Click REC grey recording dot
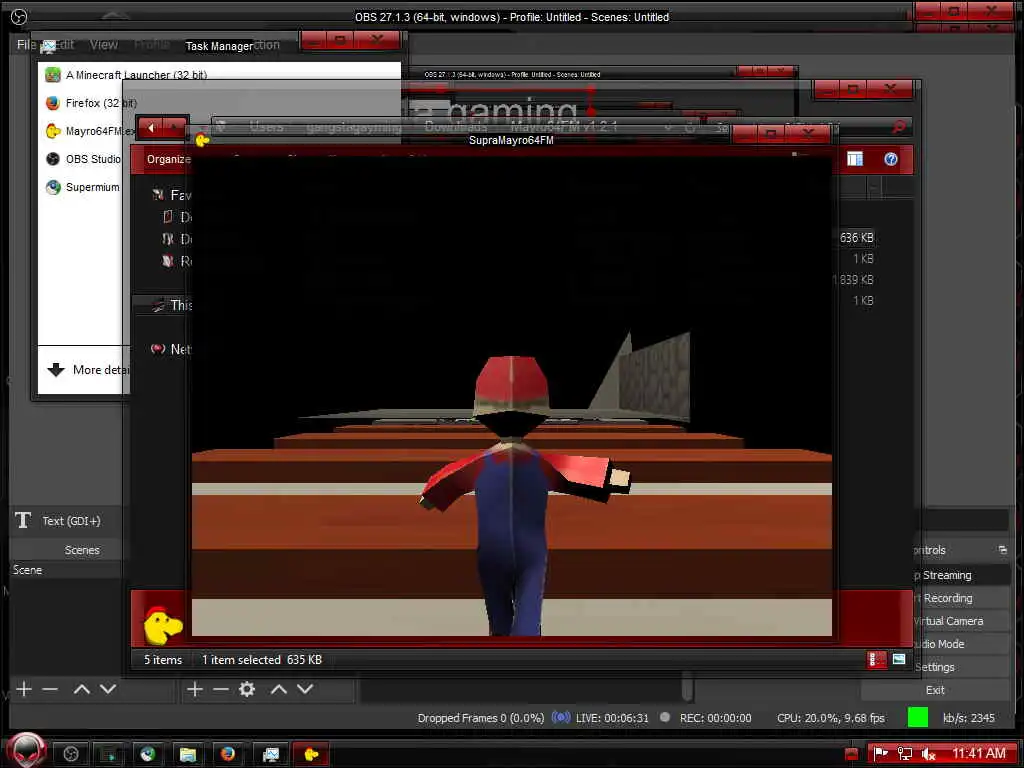The height and width of the screenshot is (768, 1024). click(665, 717)
